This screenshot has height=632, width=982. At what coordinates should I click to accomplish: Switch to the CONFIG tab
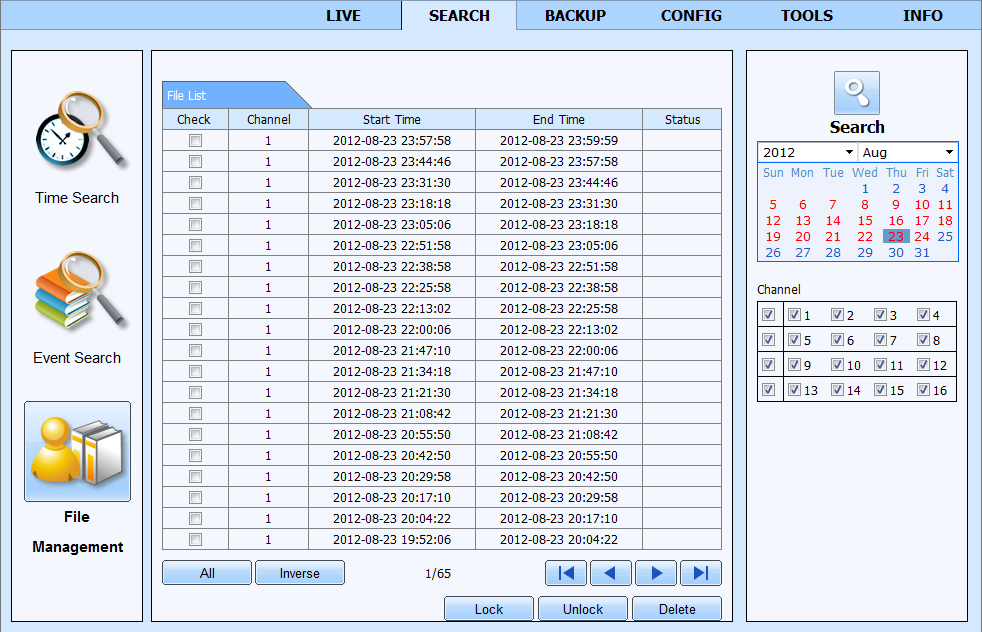[691, 16]
